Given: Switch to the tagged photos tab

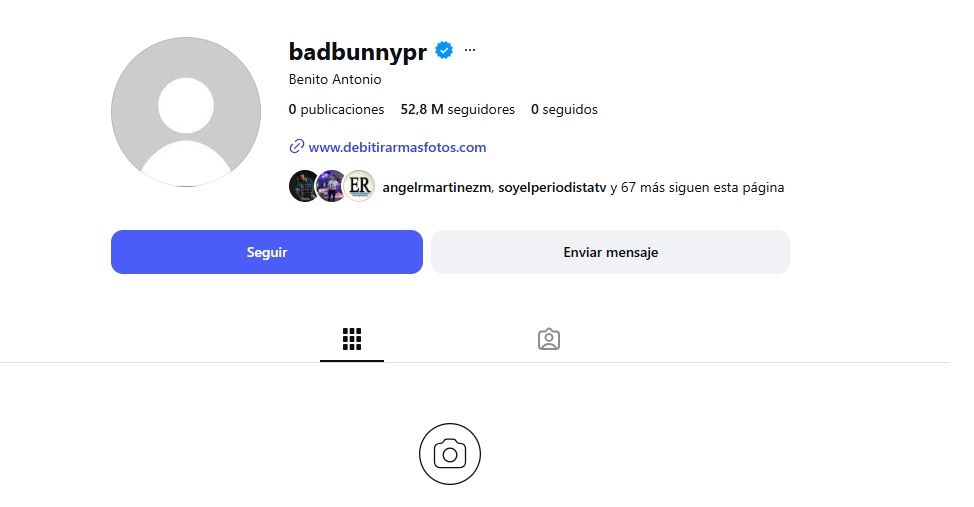Looking at the screenshot, I should [548, 339].
